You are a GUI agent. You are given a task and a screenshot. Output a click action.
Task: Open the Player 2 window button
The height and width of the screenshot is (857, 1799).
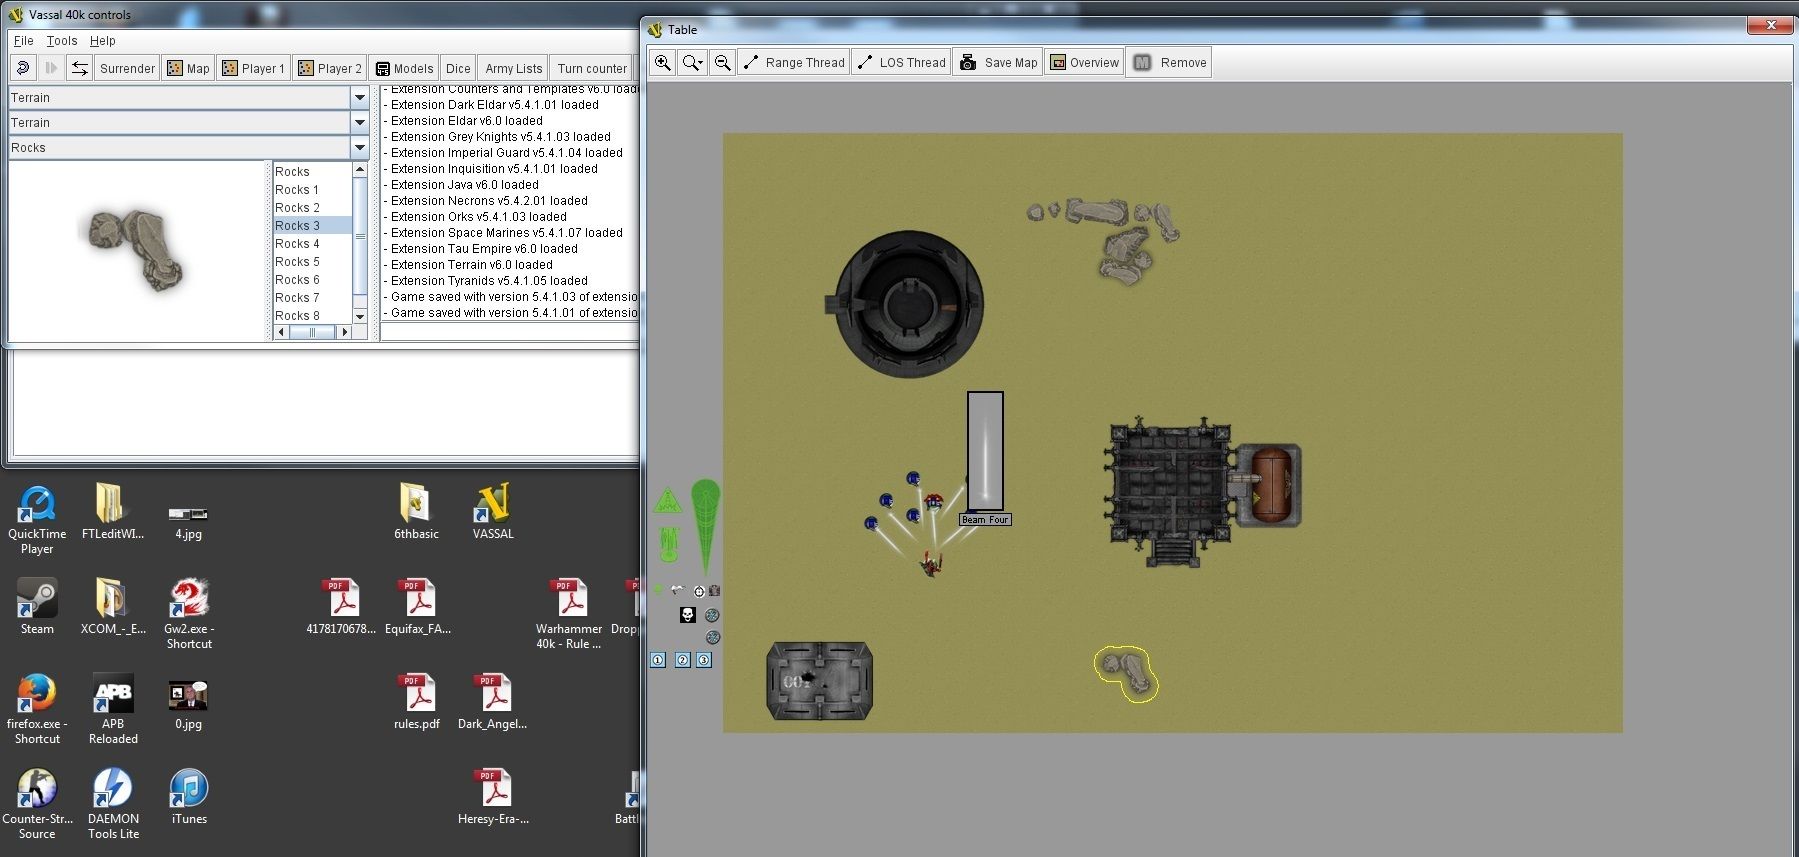(x=330, y=68)
